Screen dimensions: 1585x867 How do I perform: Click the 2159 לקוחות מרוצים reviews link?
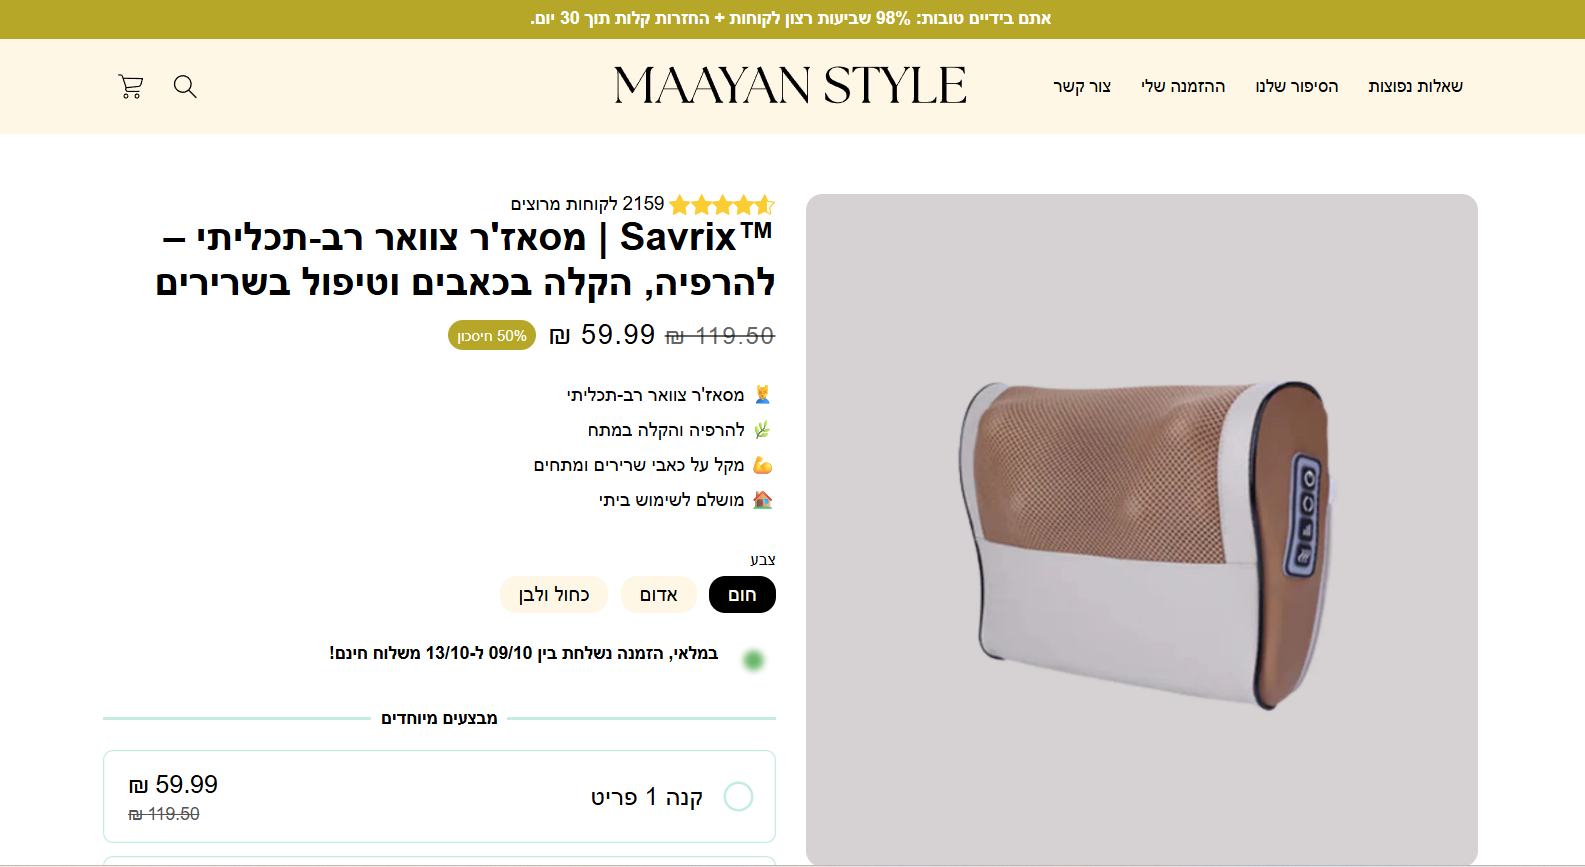pos(588,204)
